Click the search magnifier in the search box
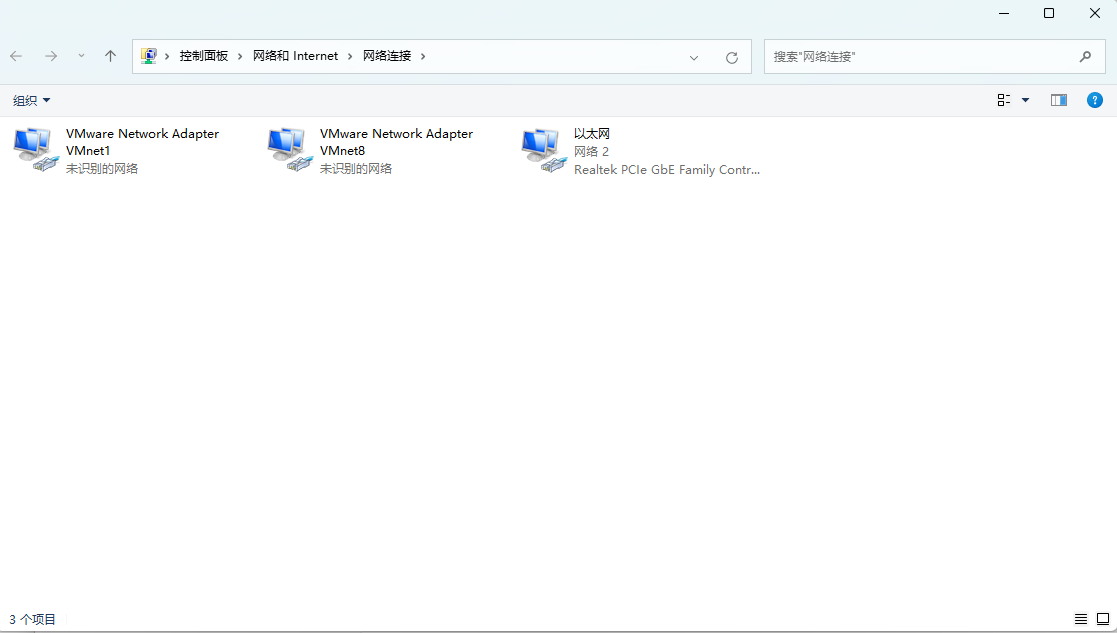The image size is (1117, 633). (x=1086, y=56)
